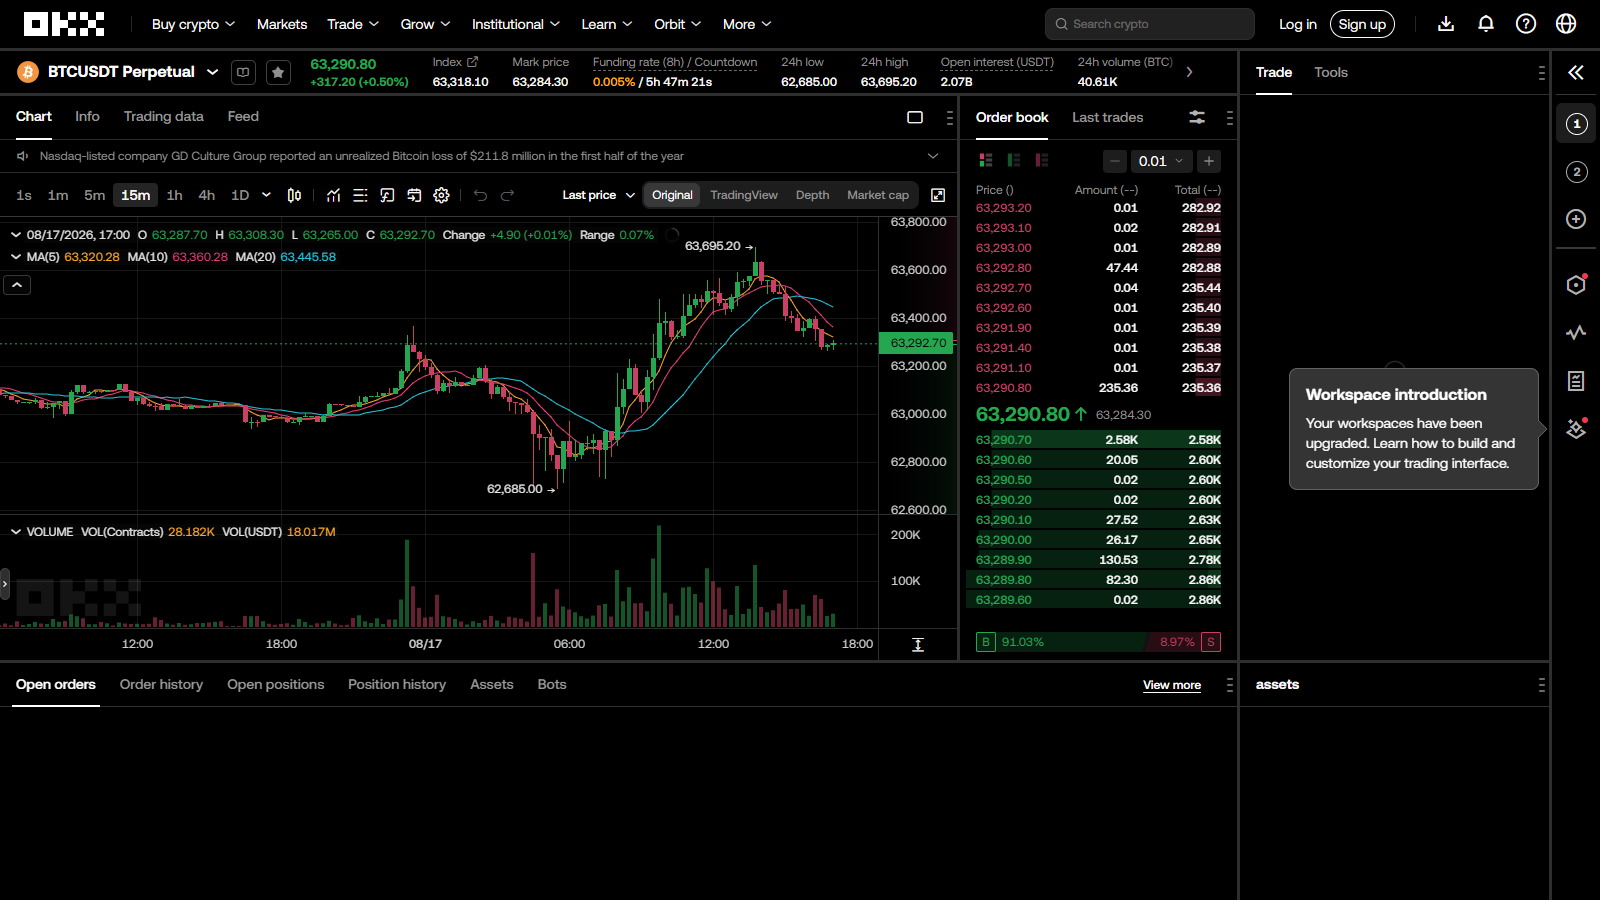Open the download app icon
Screen dimensions: 1600x900
(x=1446, y=24)
